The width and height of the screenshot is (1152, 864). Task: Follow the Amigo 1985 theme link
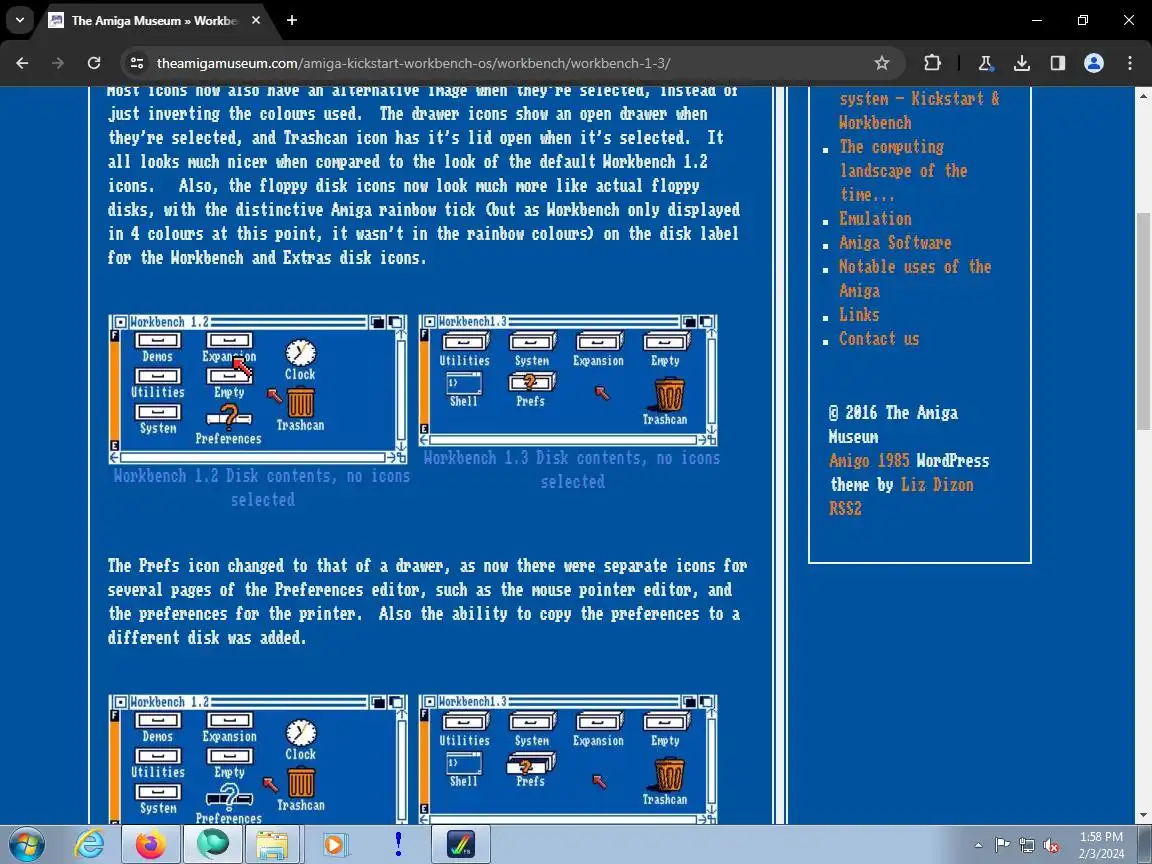click(x=868, y=461)
